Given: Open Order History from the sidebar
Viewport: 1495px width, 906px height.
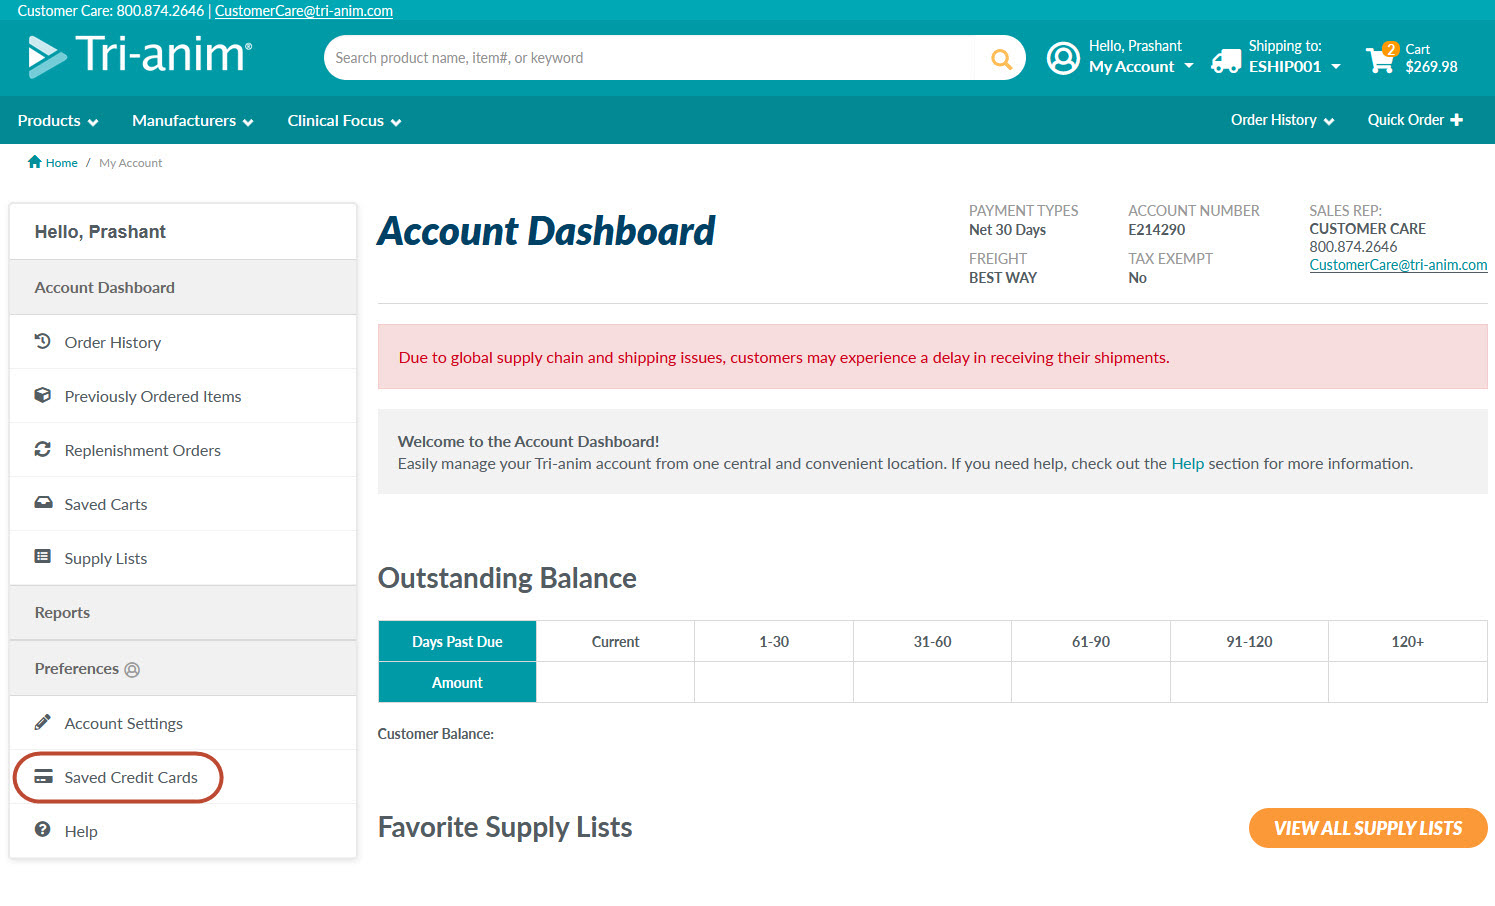Looking at the screenshot, I should point(183,342).
